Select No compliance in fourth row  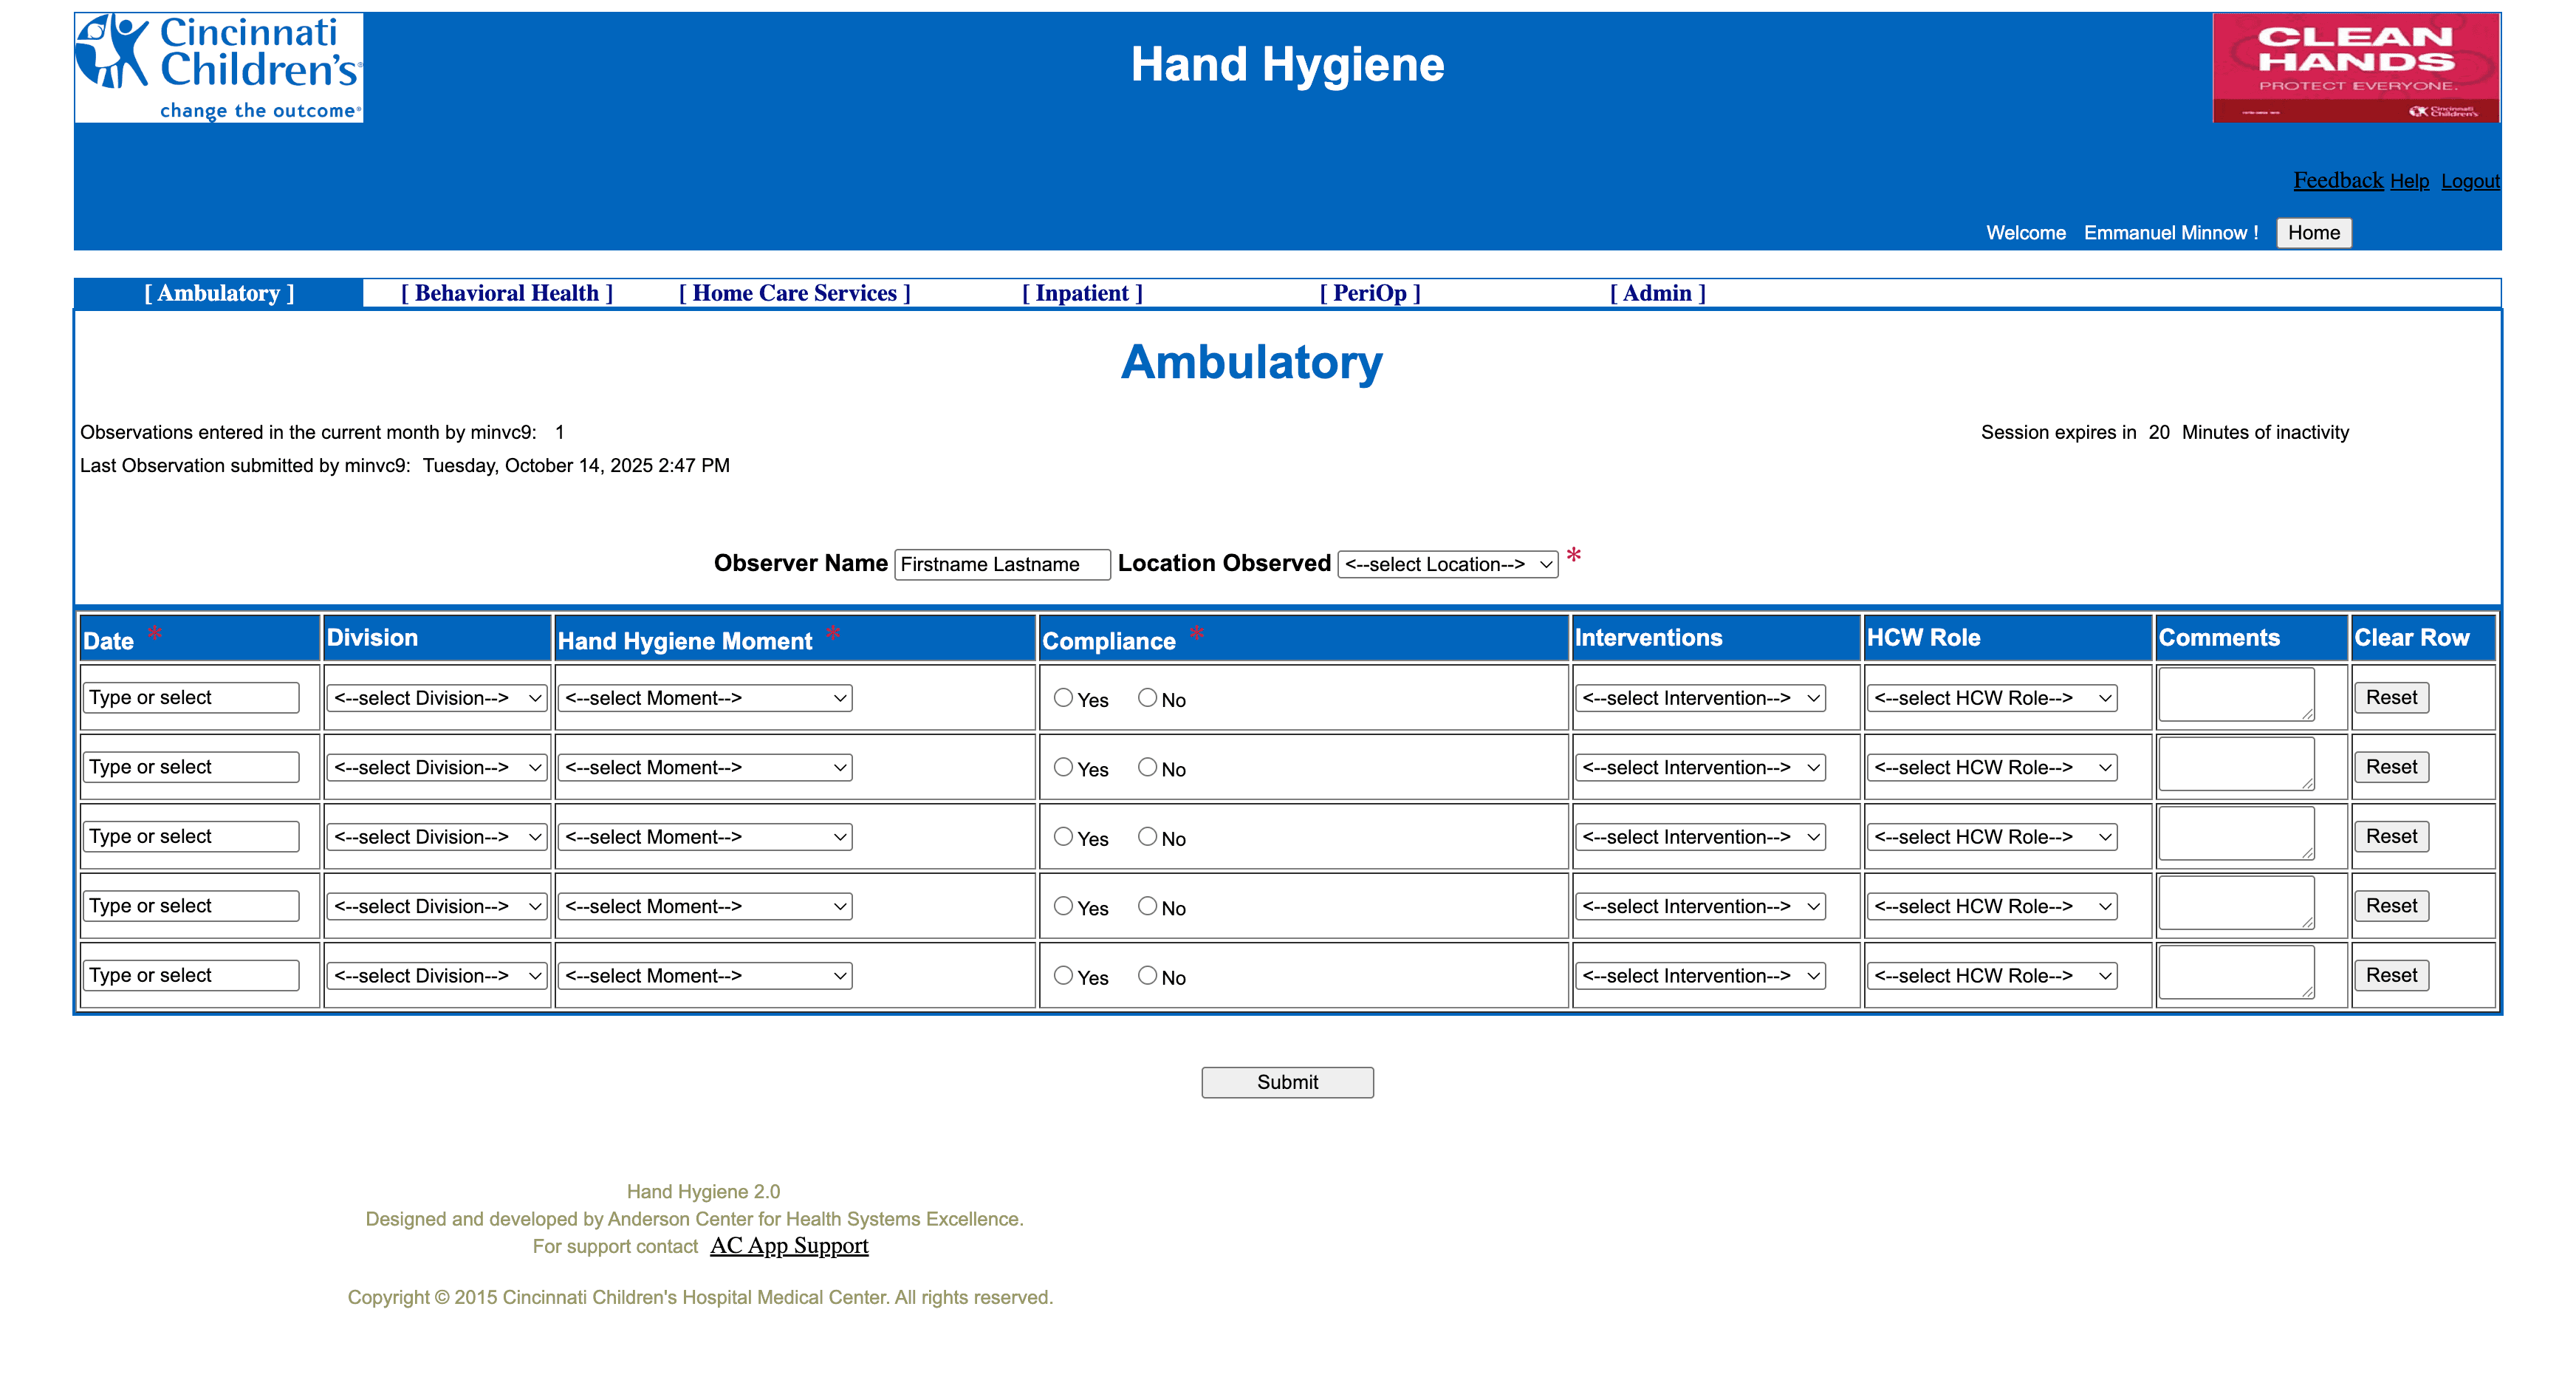[x=1147, y=906]
